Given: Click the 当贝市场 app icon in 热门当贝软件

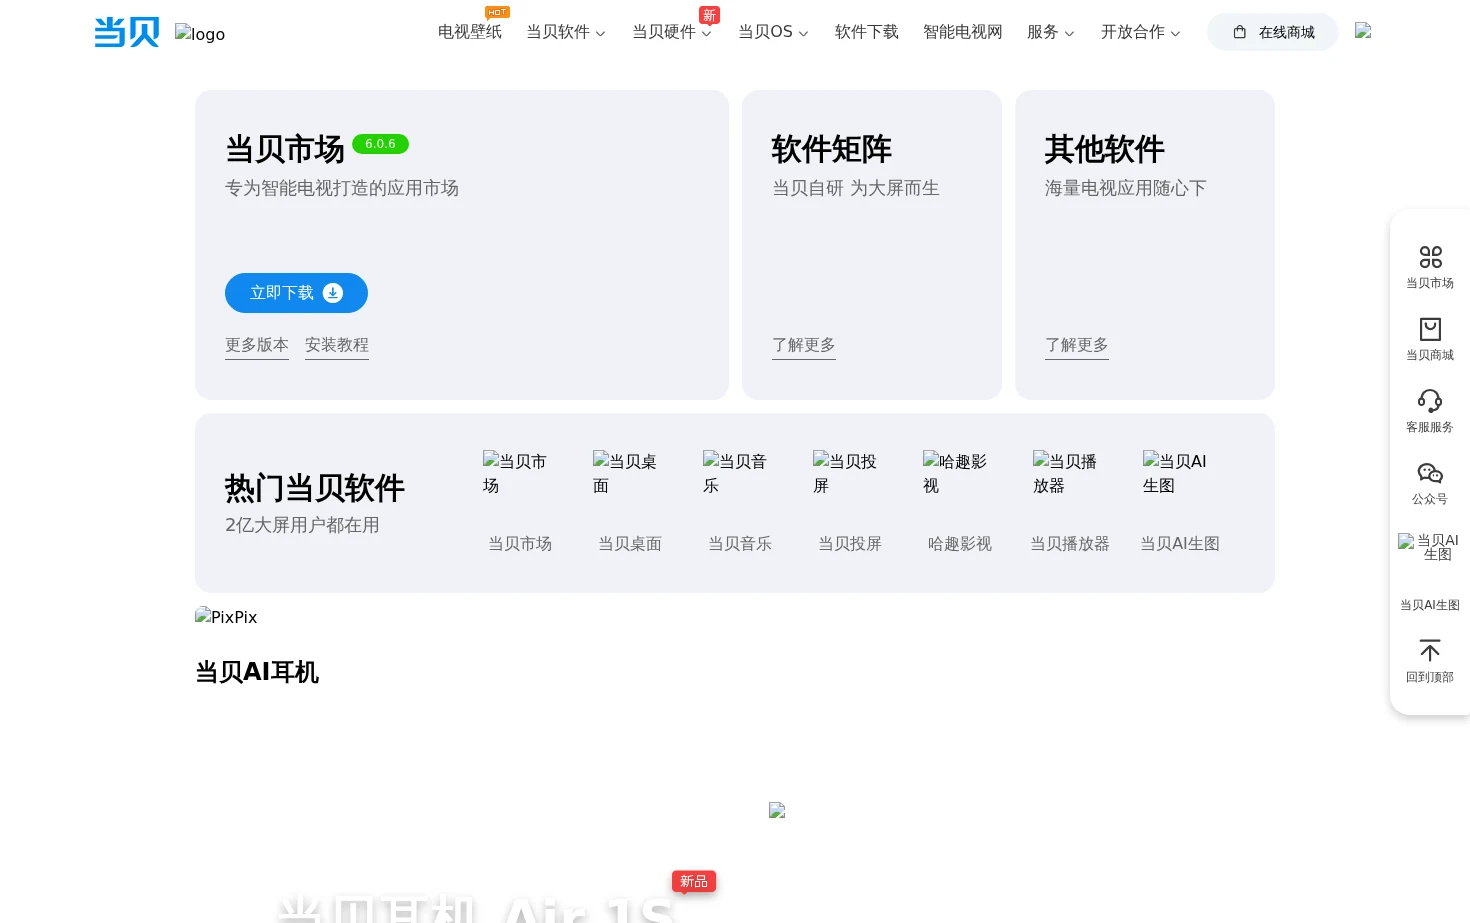Looking at the screenshot, I should coord(520,473).
